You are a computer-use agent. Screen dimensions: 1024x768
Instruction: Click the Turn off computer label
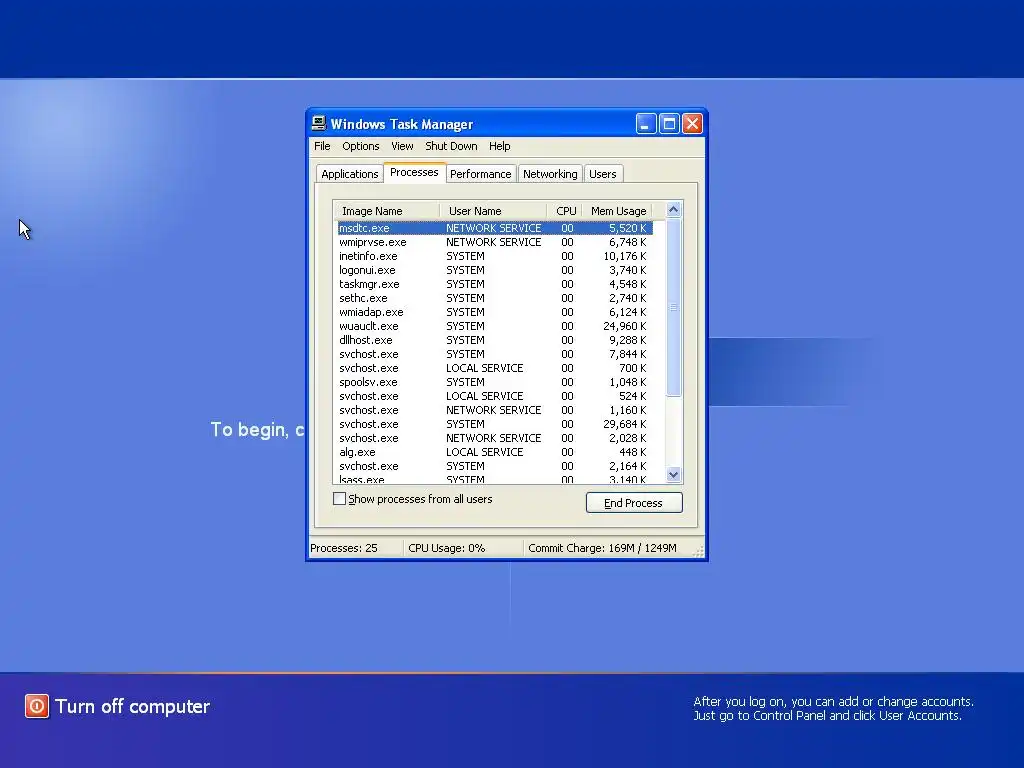(x=133, y=707)
